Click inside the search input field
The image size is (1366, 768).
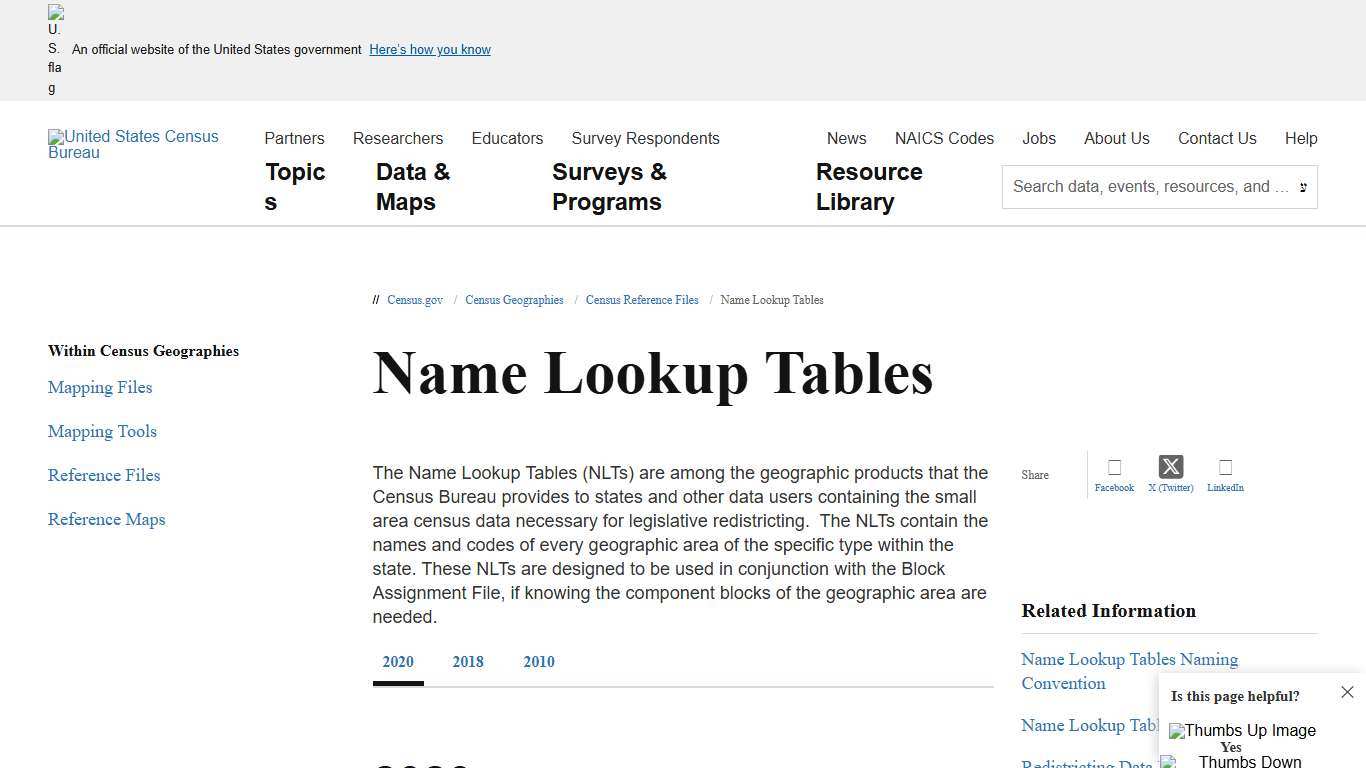tap(1140, 187)
